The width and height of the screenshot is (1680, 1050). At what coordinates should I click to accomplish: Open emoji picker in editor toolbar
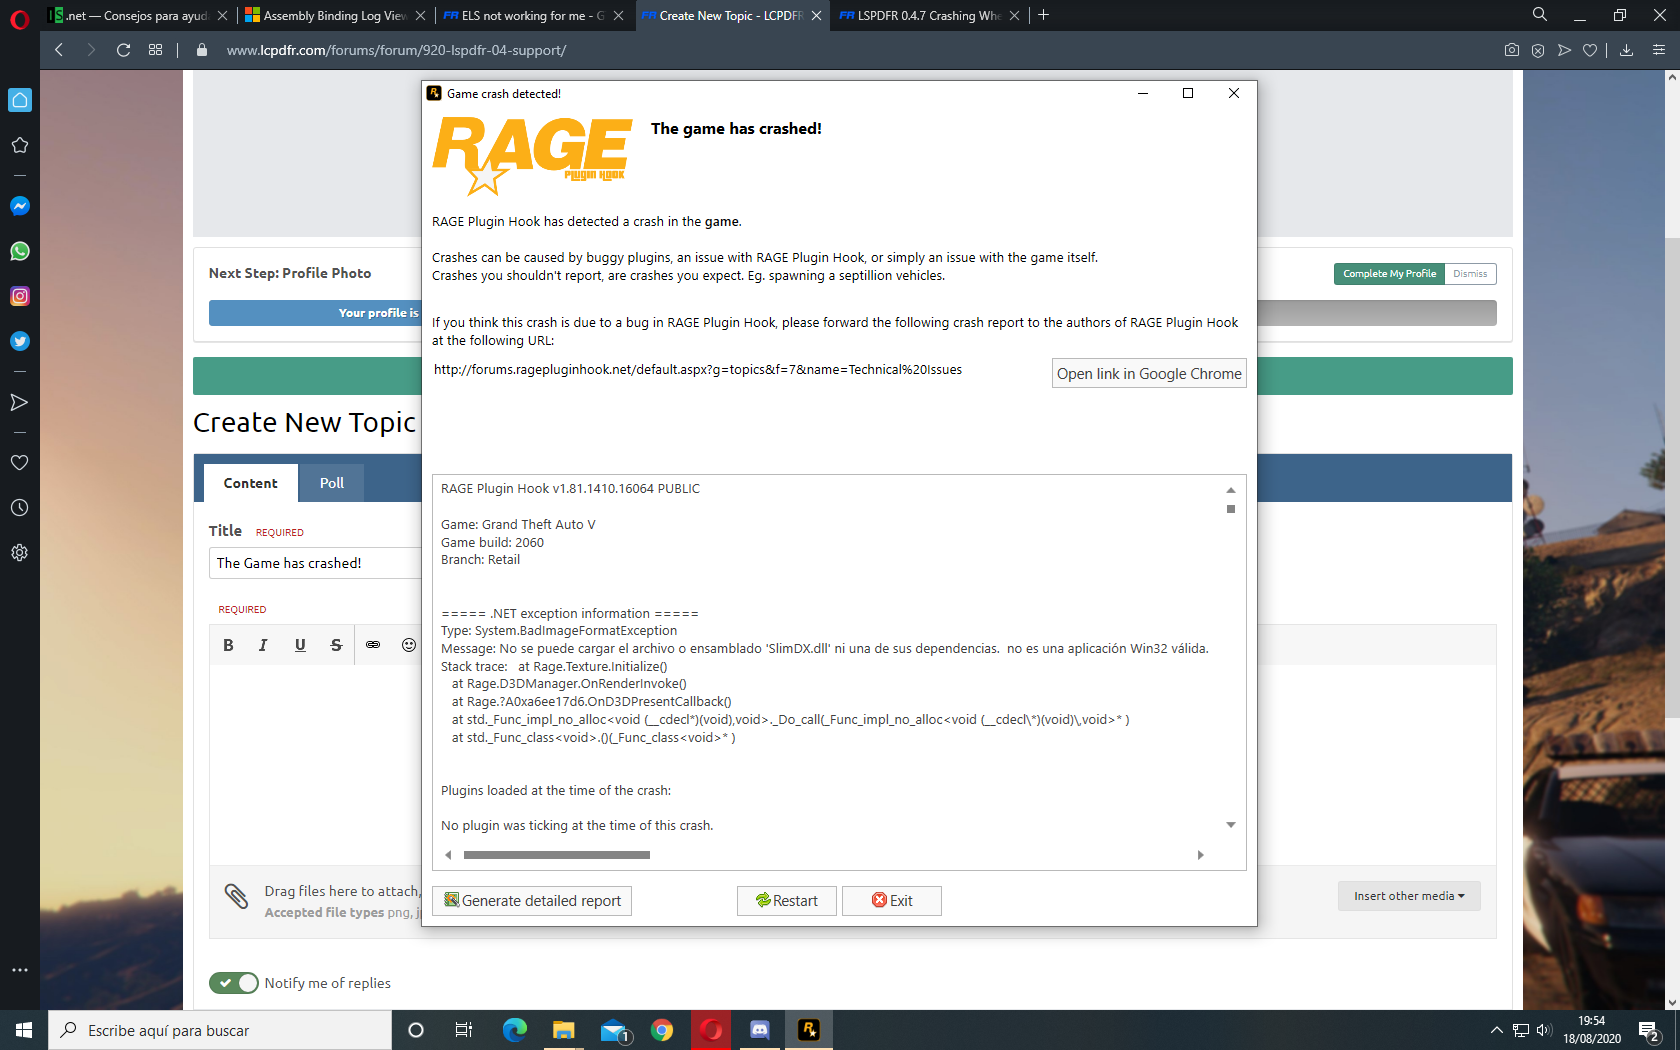(x=409, y=645)
